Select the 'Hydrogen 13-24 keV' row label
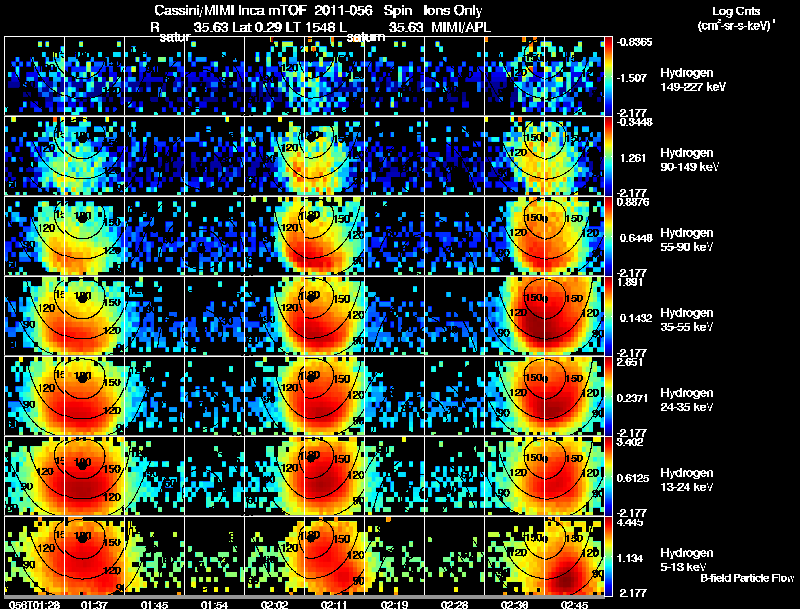The width and height of the screenshot is (800, 609). [687, 480]
